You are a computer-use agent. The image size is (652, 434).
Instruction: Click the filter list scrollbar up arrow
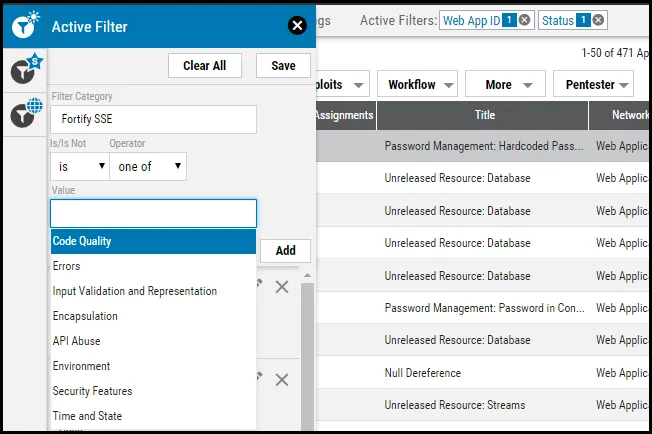[307, 275]
